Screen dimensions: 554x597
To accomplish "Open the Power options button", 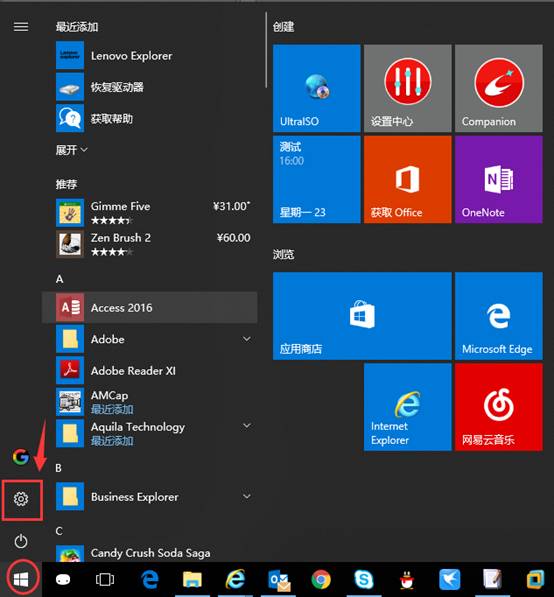I will (x=21, y=541).
